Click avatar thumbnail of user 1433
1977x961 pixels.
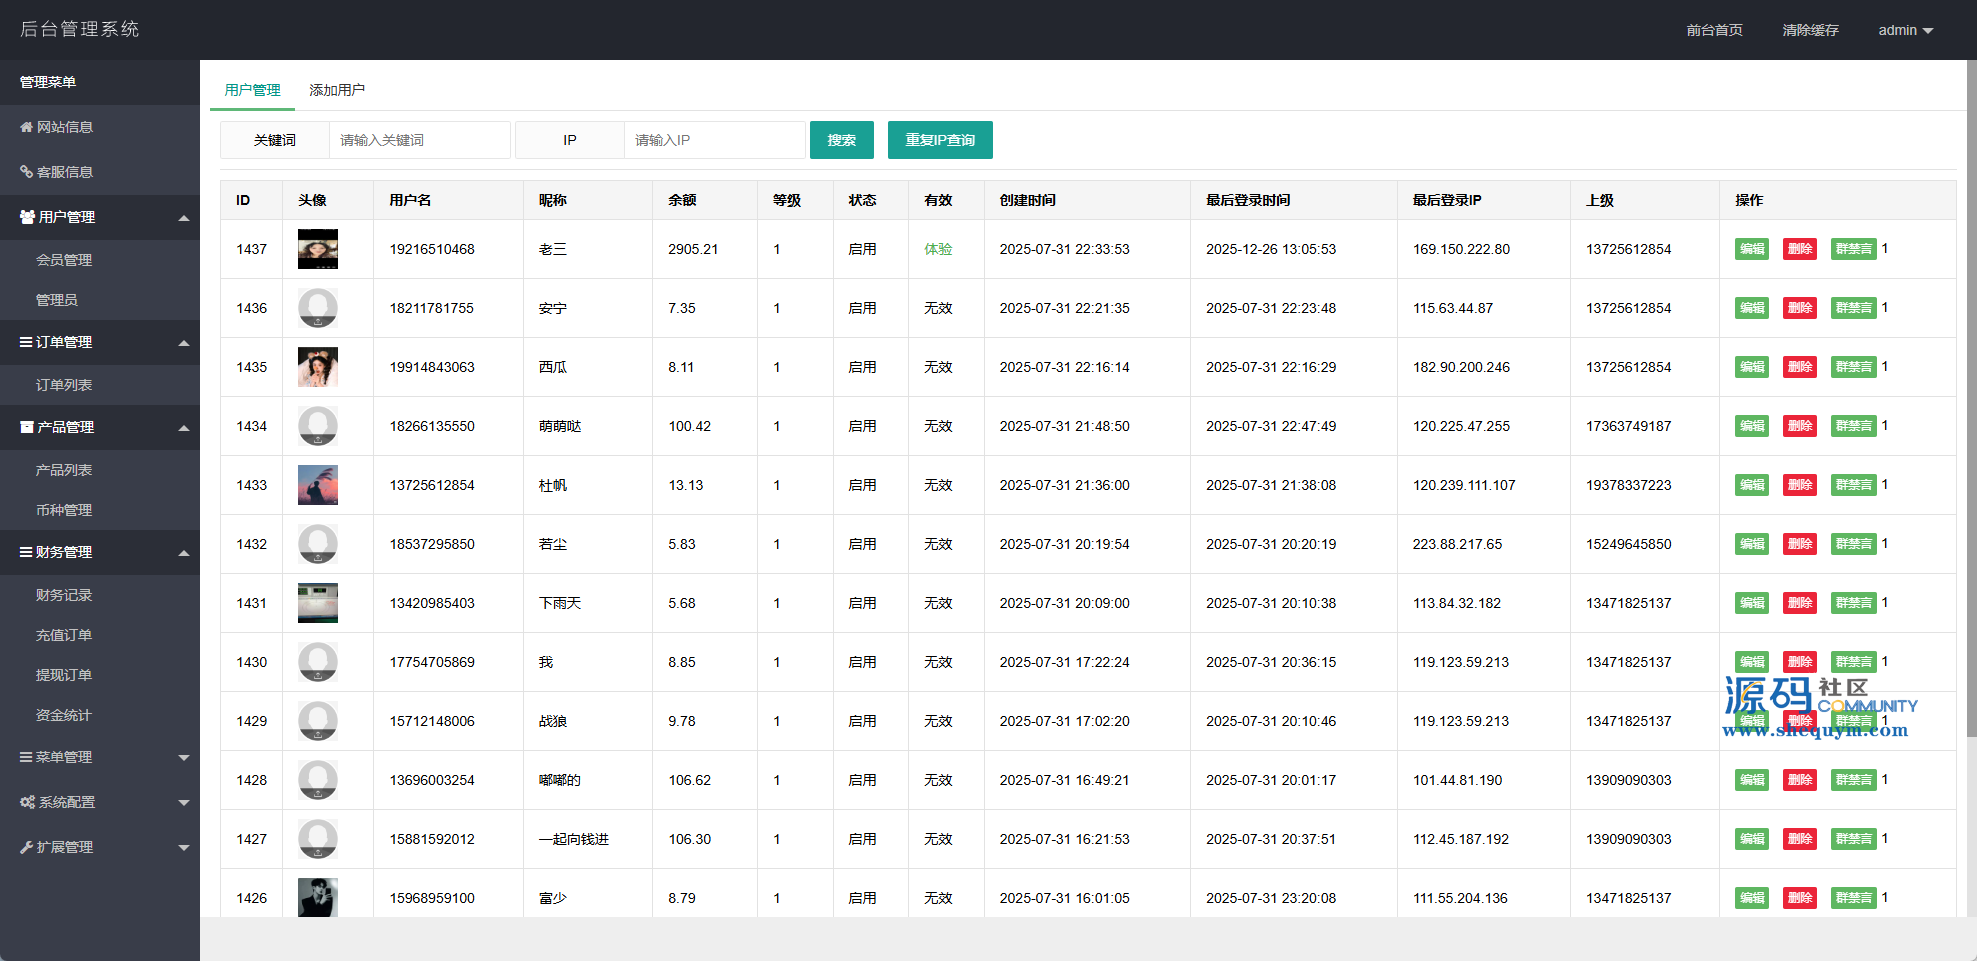[318, 485]
